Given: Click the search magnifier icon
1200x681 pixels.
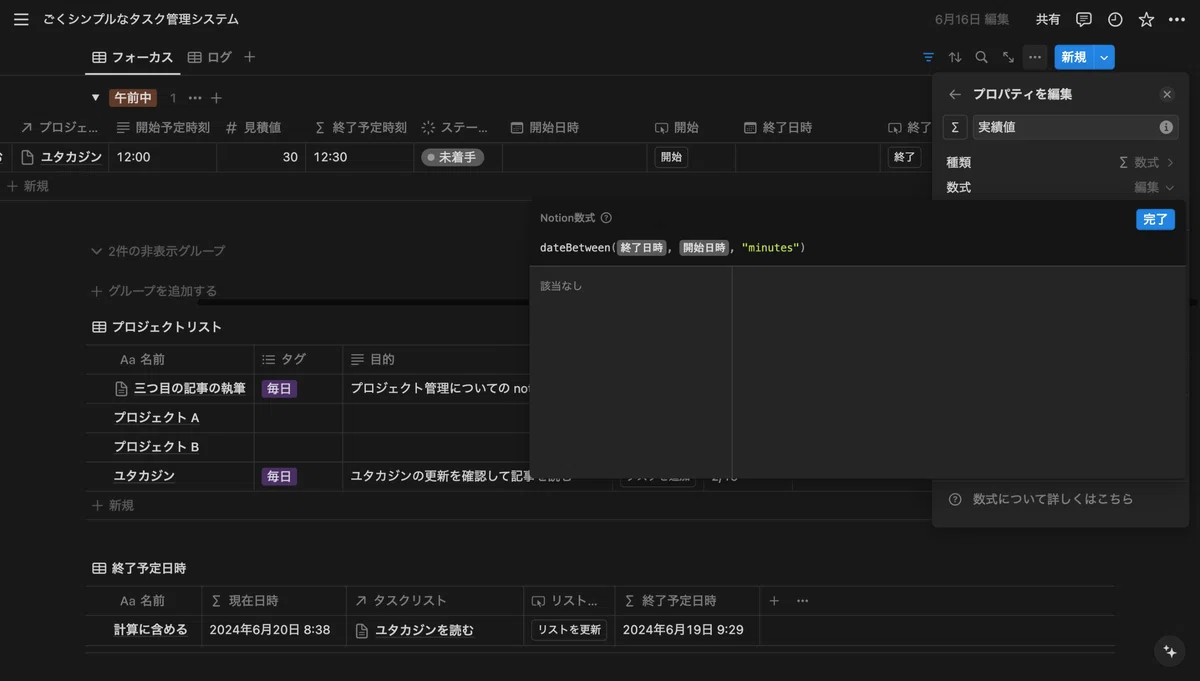Looking at the screenshot, I should 981,57.
